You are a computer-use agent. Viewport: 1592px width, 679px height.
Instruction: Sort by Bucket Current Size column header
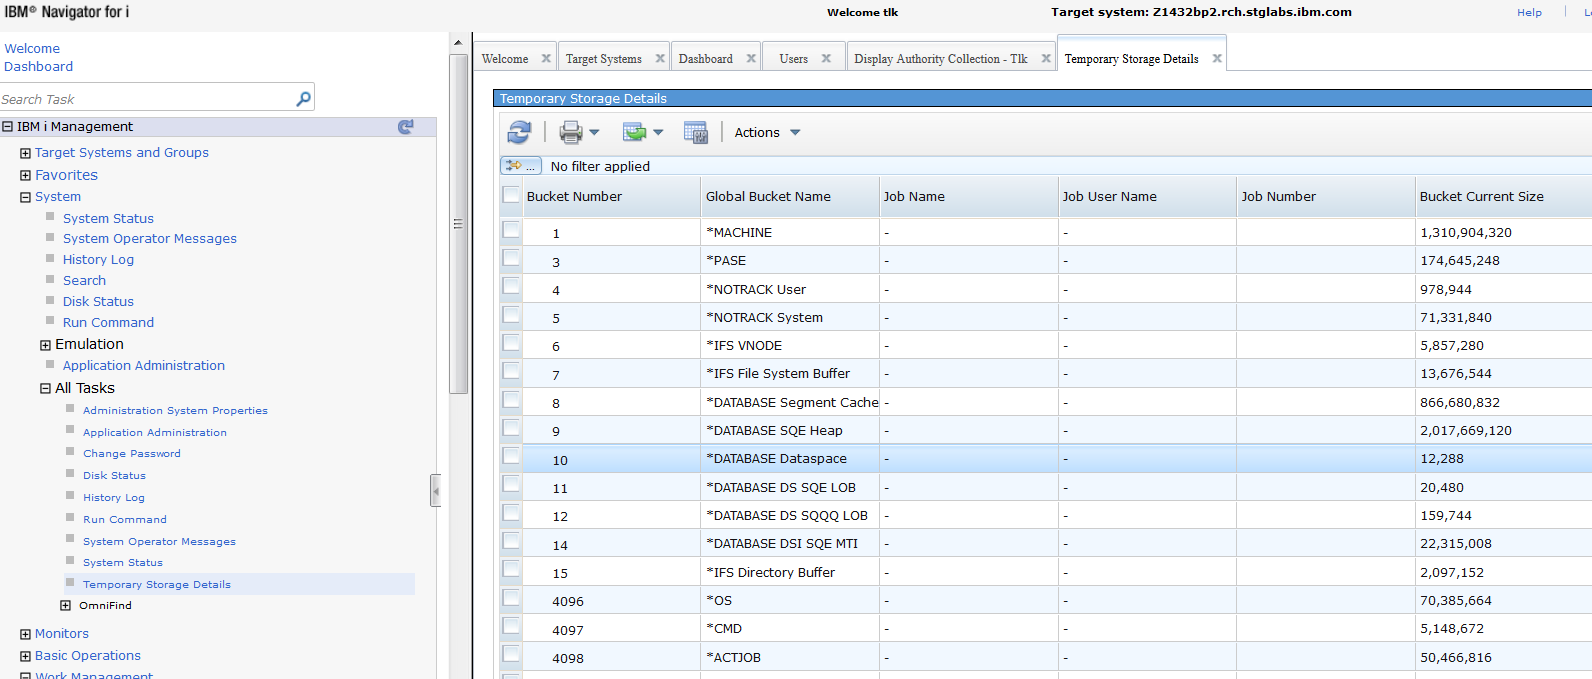pos(1481,196)
